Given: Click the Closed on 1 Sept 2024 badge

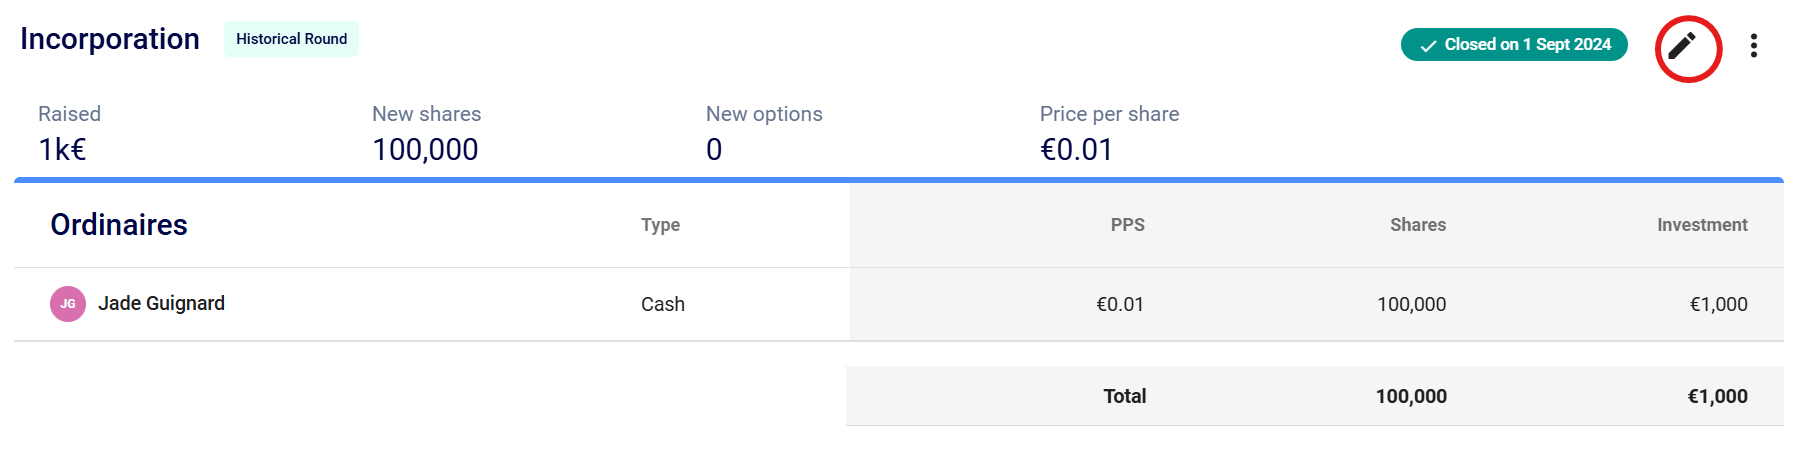Looking at the screenshot, I should [1513, 45].
